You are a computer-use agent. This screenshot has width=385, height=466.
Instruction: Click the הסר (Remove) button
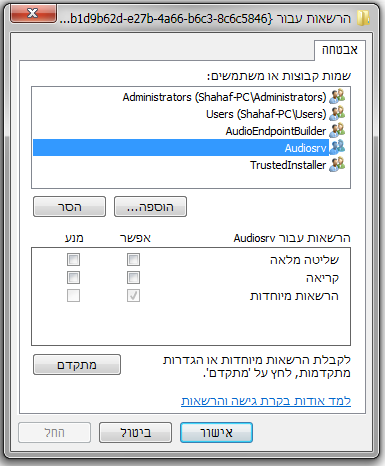click(x=70, y=207)
